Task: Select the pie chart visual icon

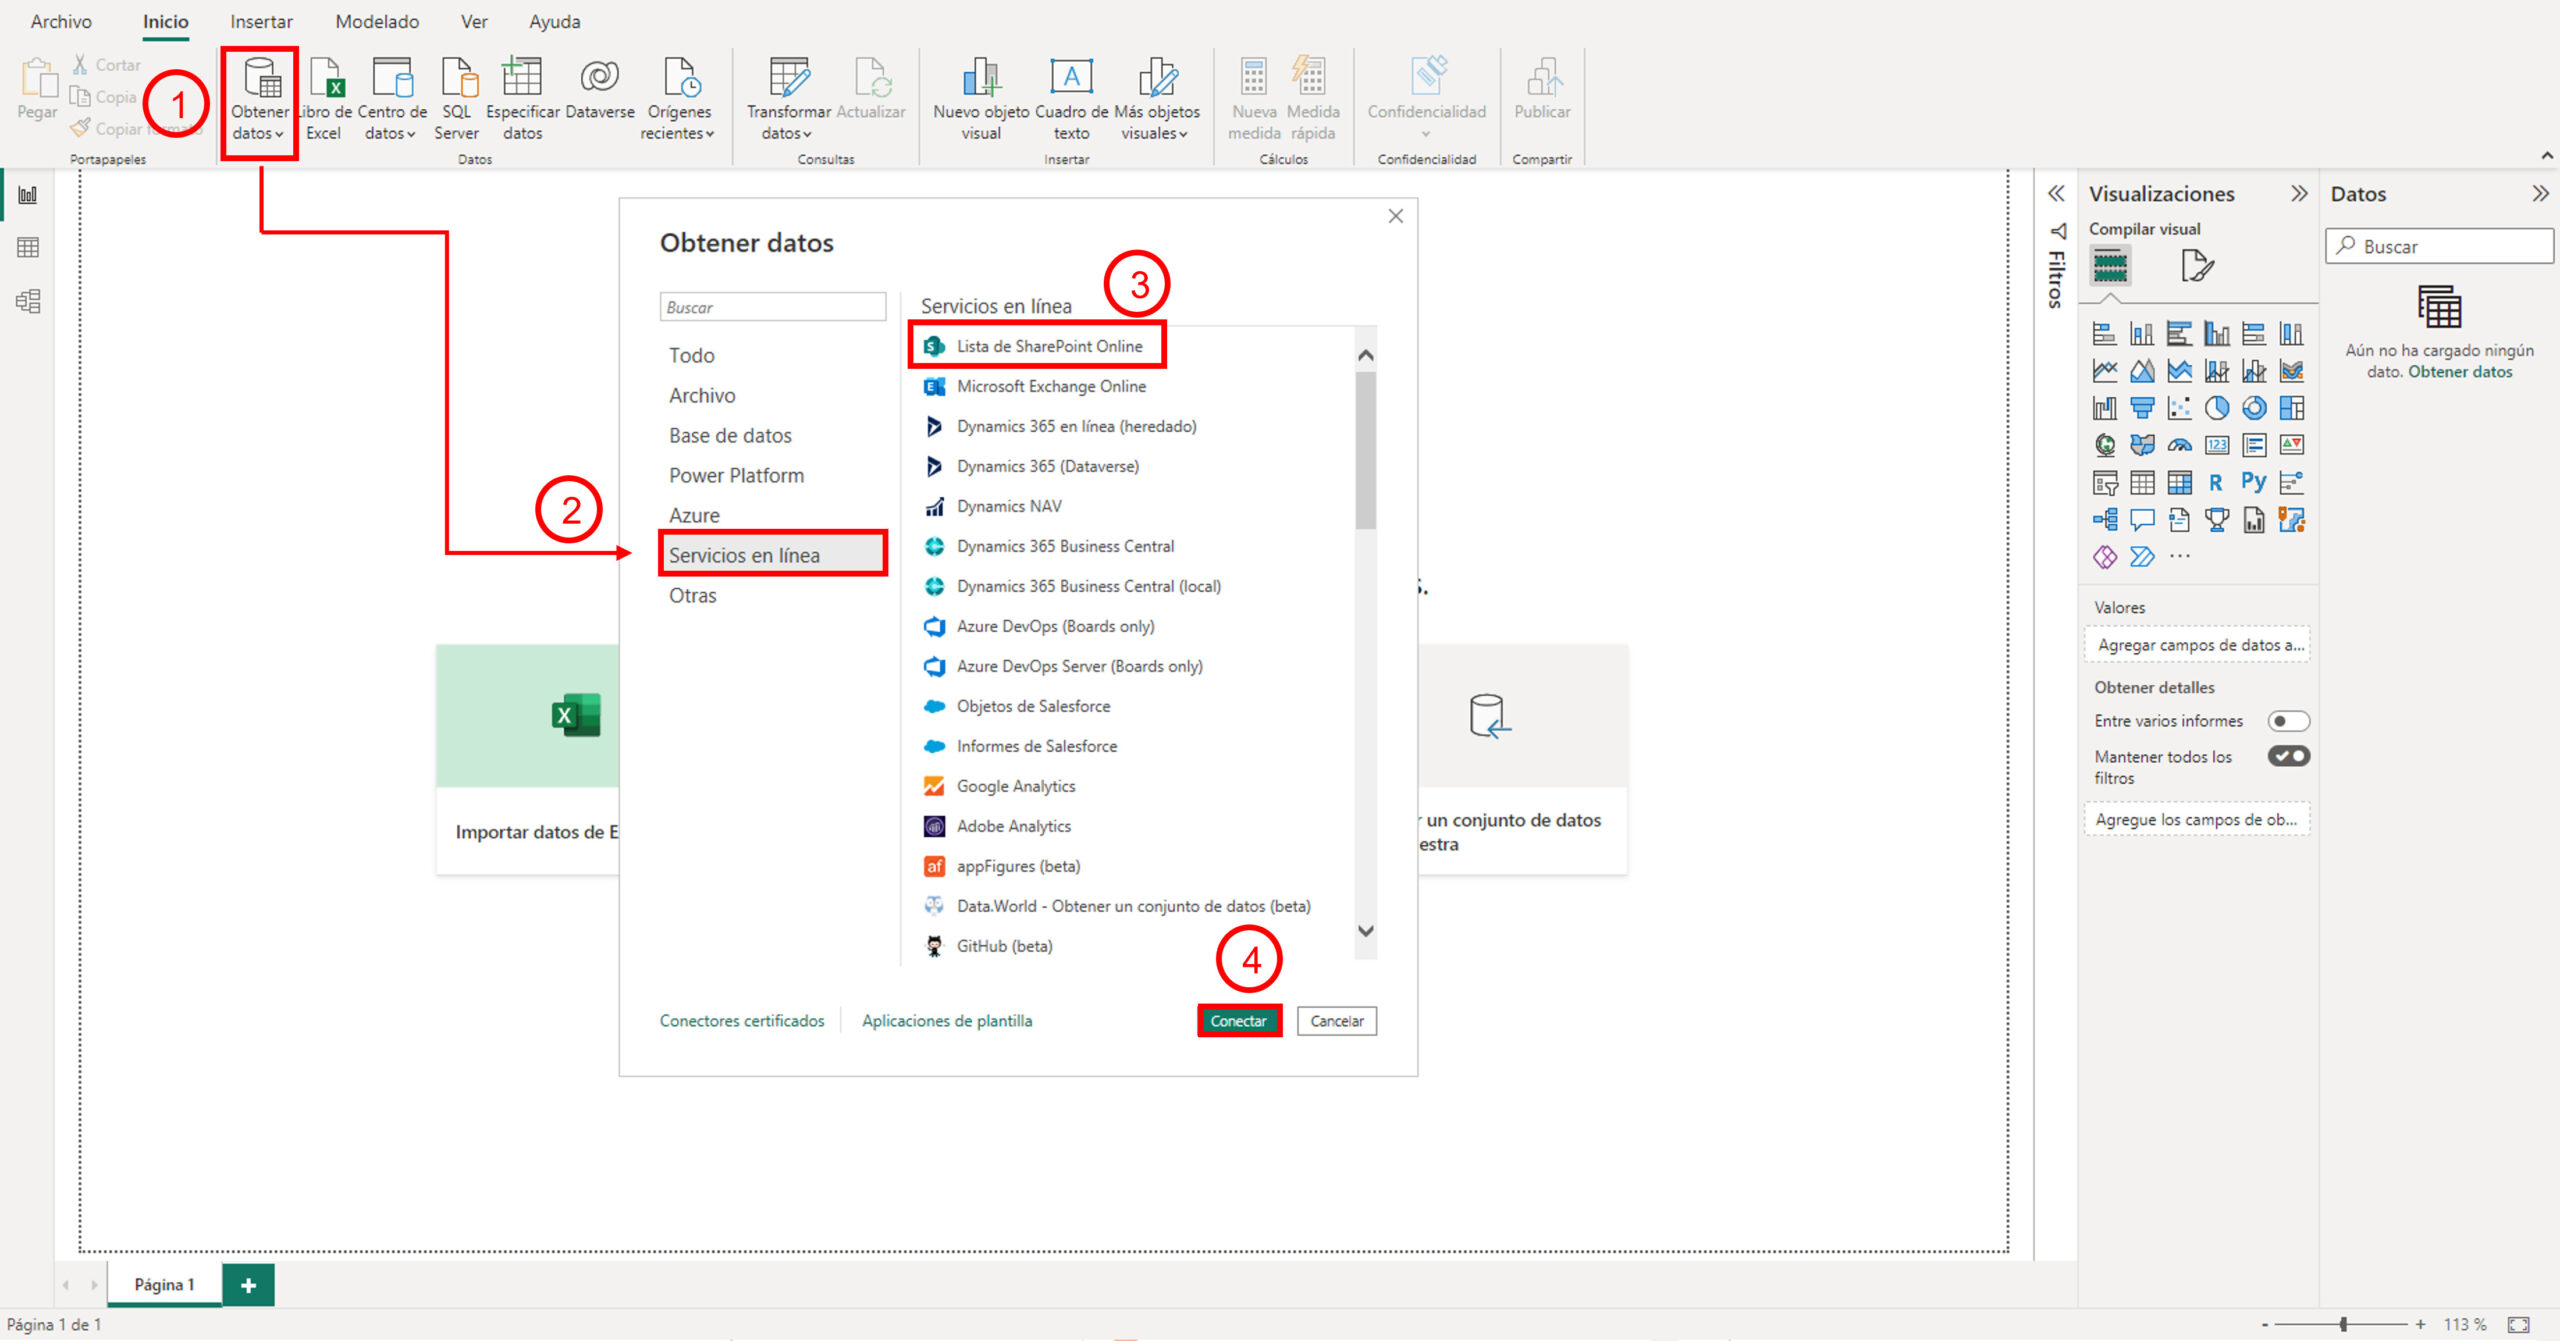Action: [2217, 408]
